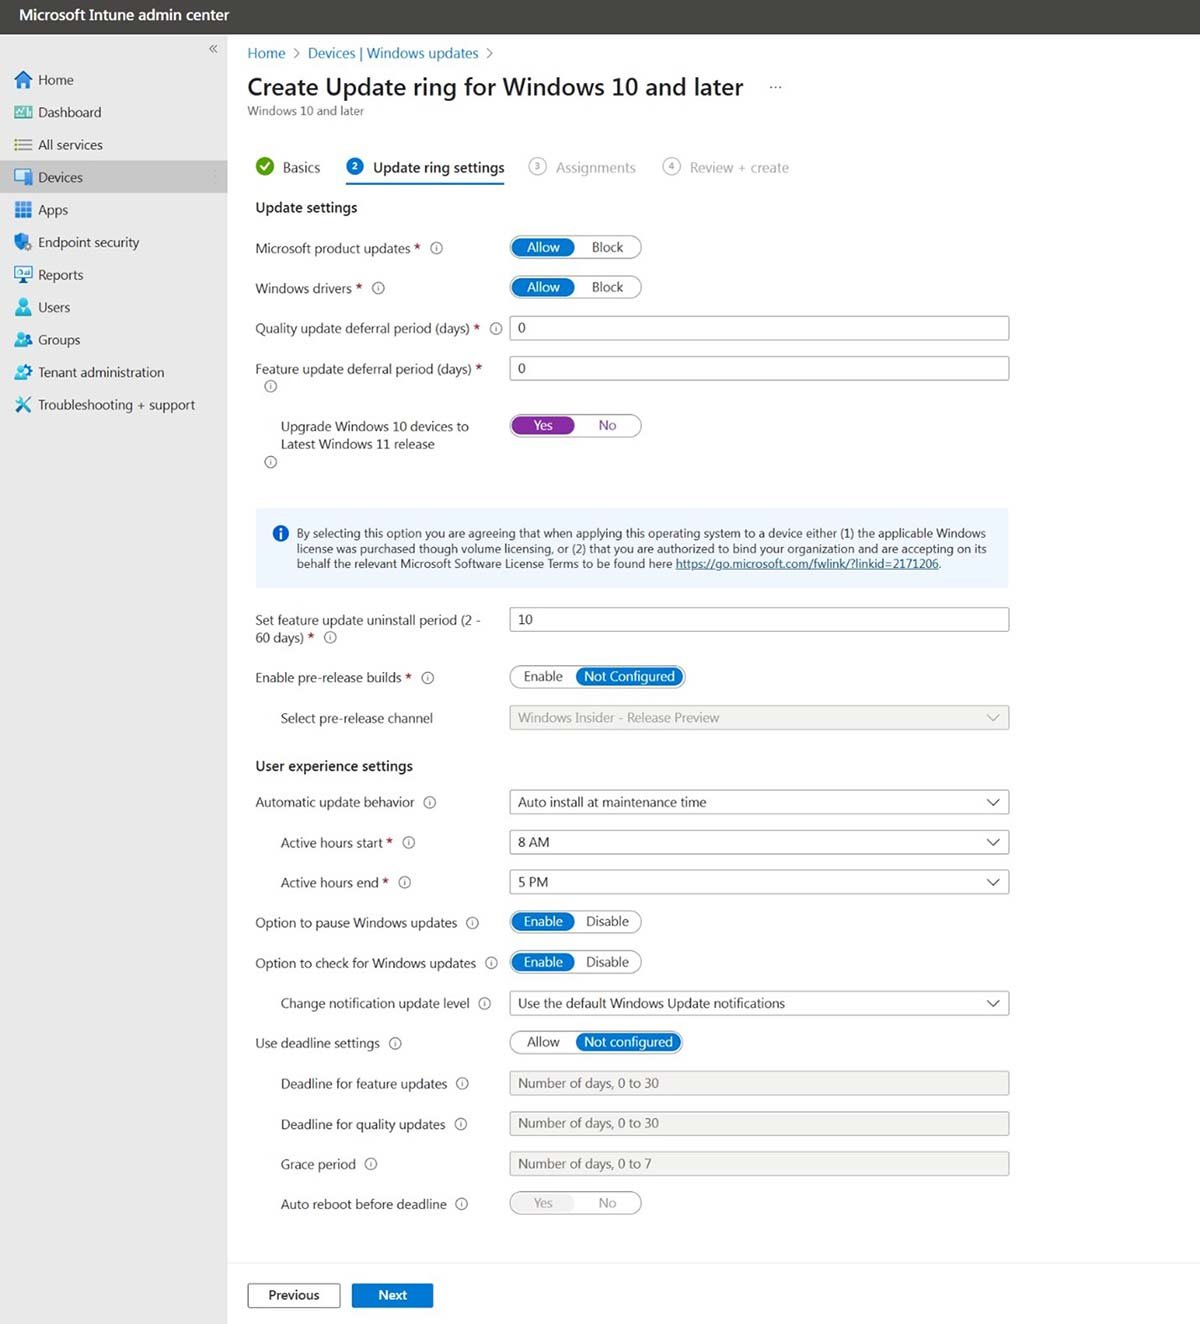
Task: Select No for Upgrade to Windows 11
Action: coord(607,426)
